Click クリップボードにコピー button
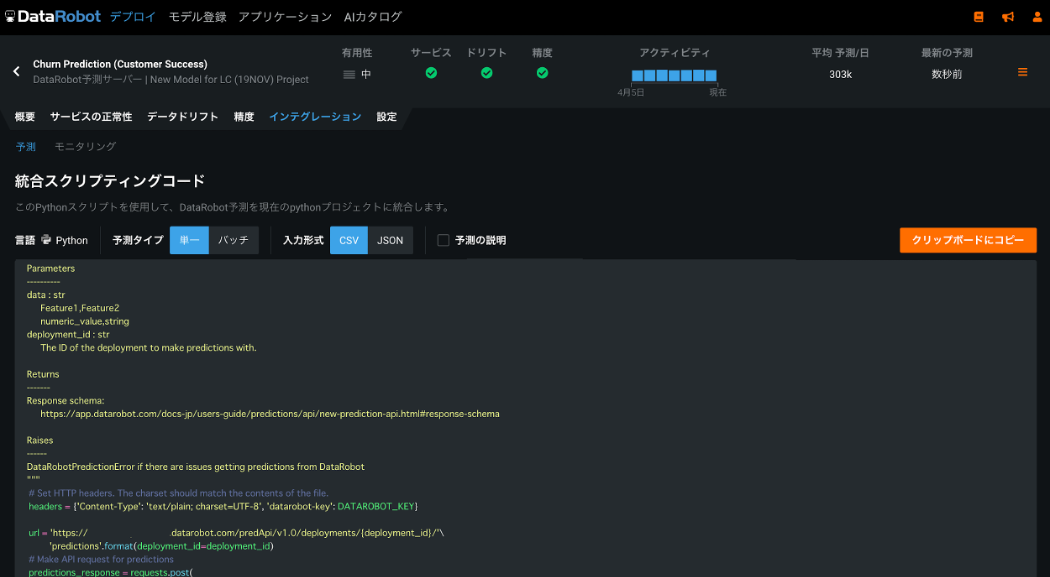The width and height of the screenshot is (1050, 577). click(968, 240)
